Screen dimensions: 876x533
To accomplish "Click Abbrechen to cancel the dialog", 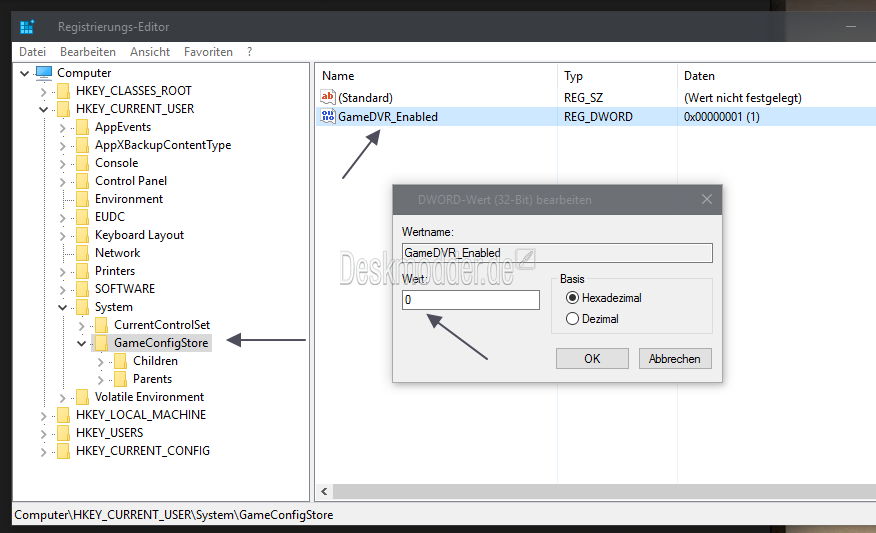I will point(675,359).
